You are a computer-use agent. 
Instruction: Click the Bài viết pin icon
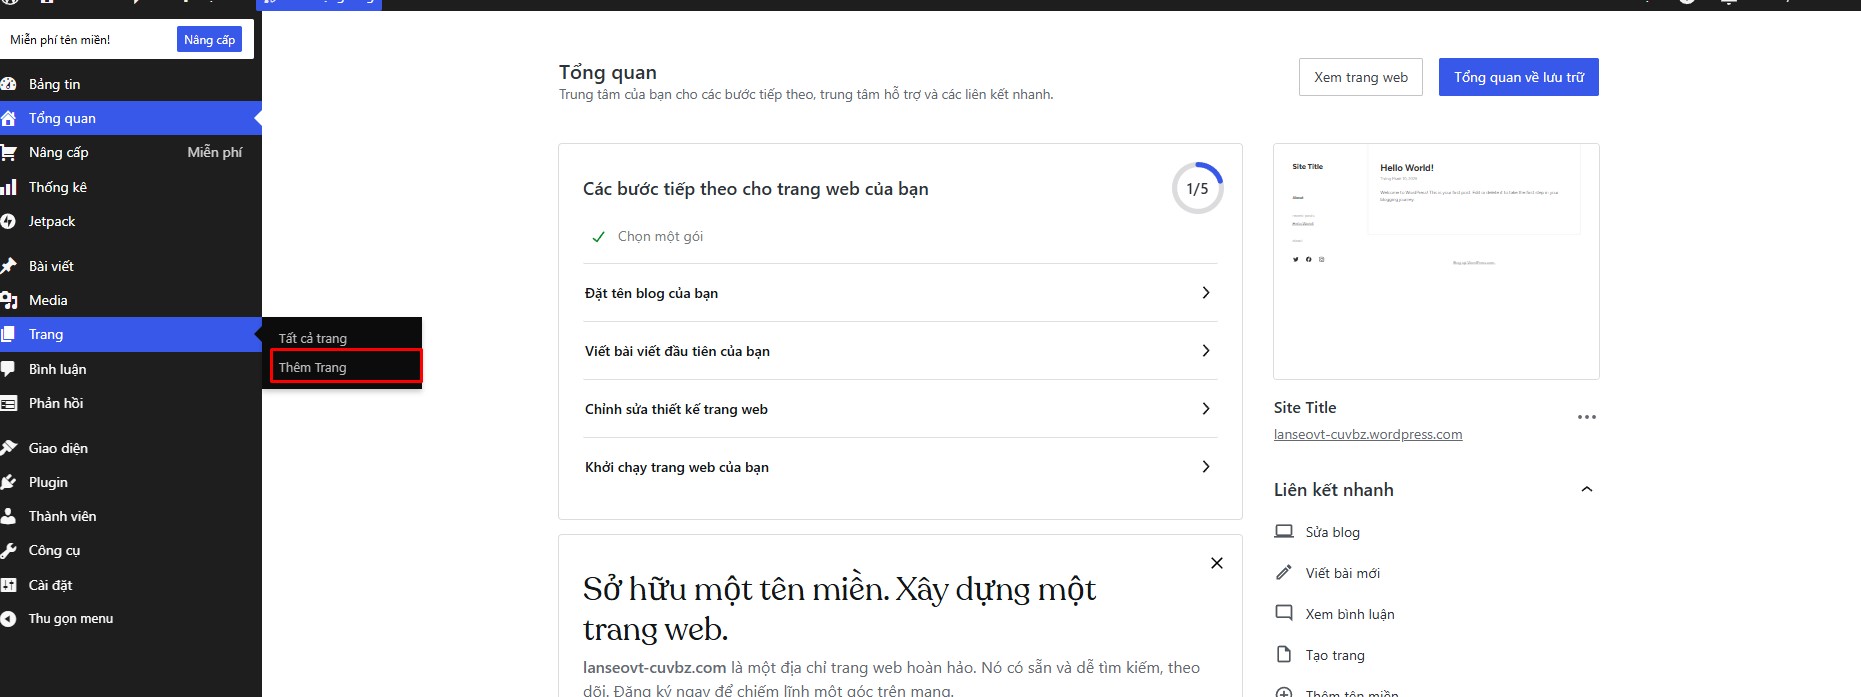8,266
